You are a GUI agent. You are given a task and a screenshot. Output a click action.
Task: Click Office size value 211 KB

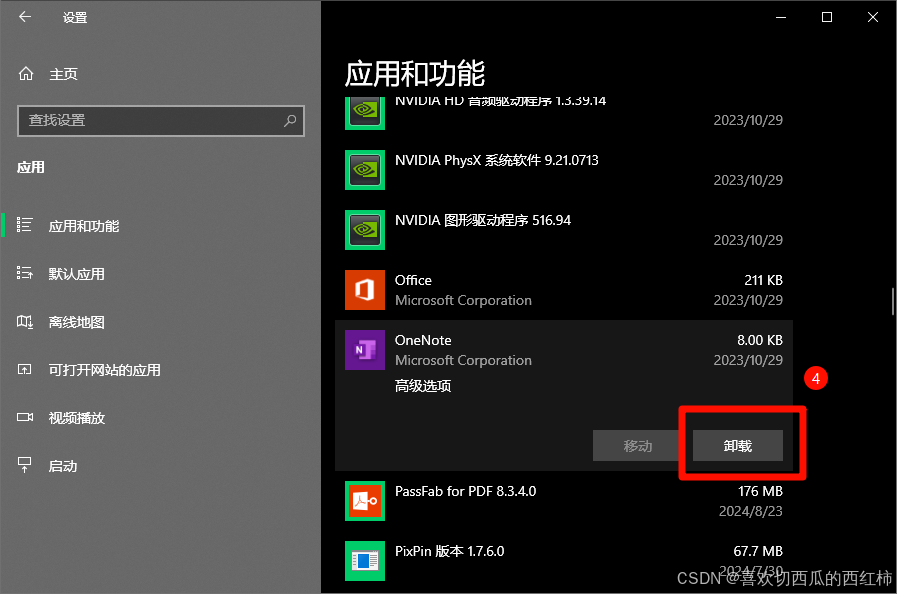click(764, 280)
